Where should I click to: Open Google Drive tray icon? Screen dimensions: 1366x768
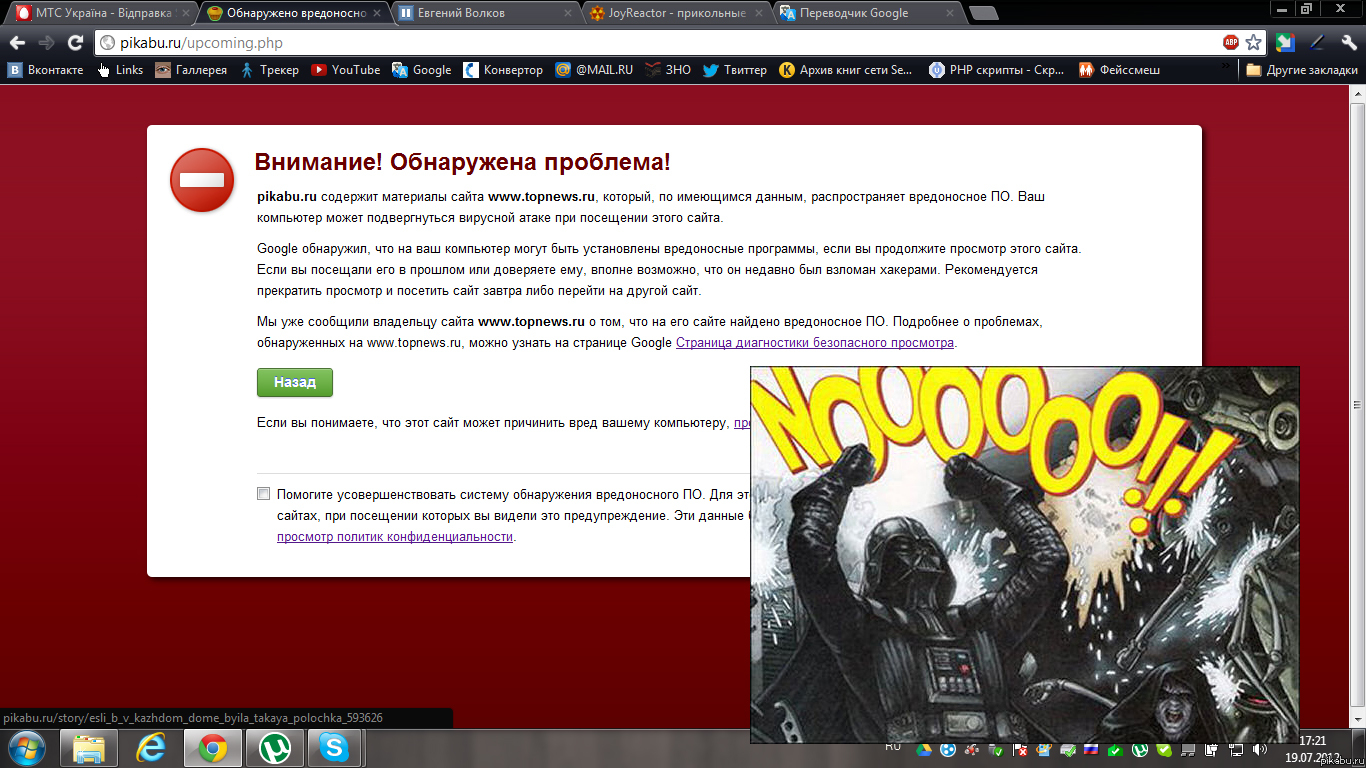(x=925, y=750)
